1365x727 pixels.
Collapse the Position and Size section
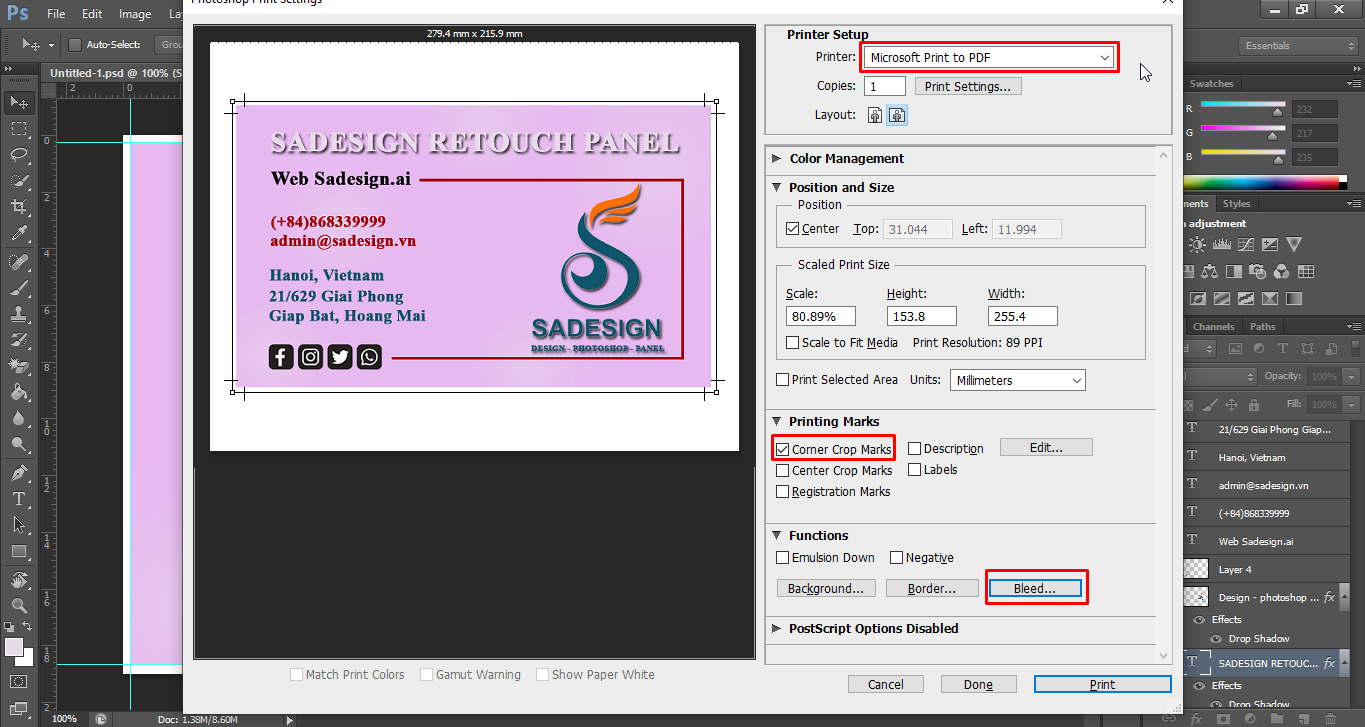tap(777, 187)
